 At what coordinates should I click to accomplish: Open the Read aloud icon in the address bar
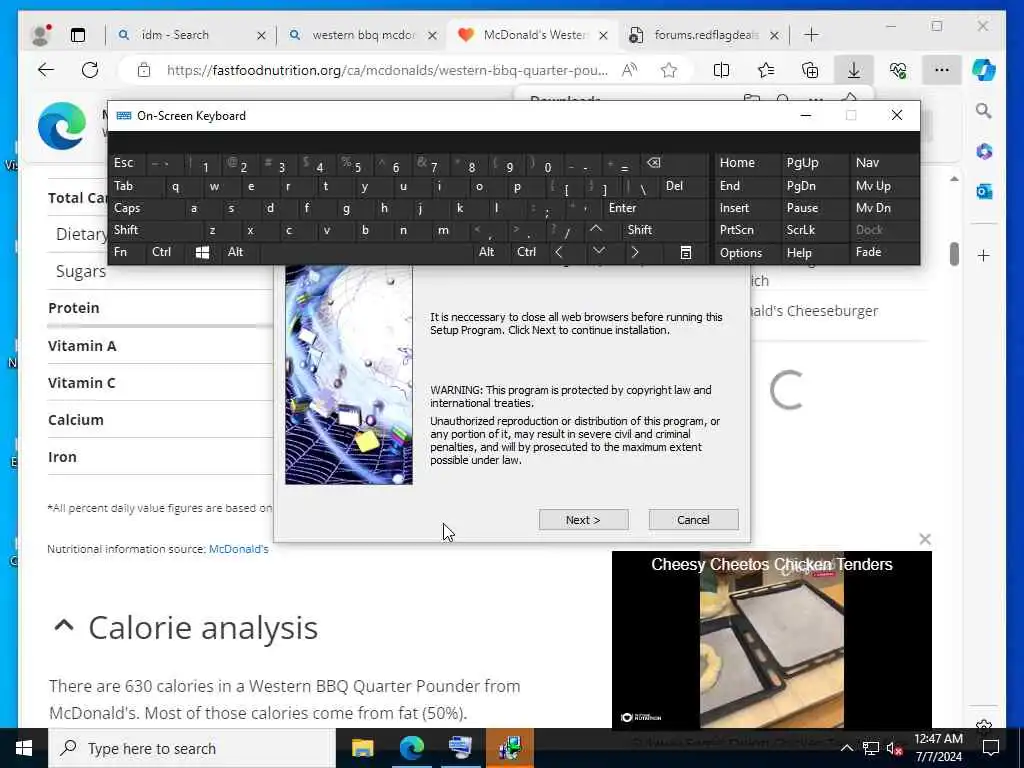(x=630, y=70)
